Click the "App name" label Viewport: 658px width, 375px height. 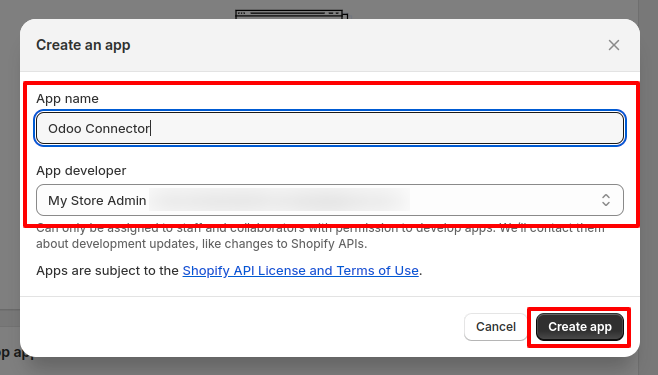[67, 99]
